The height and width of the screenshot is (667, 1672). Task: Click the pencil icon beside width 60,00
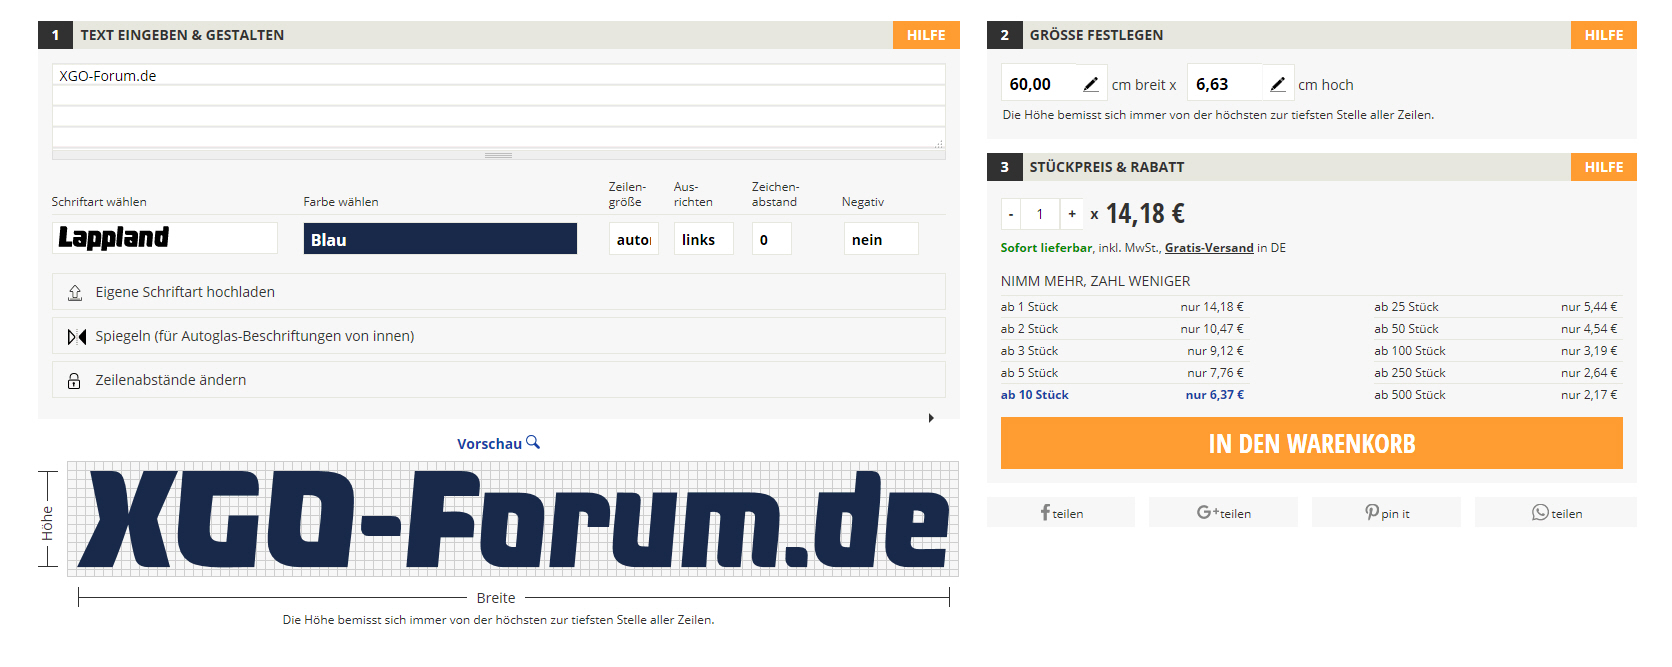[1090, 85]
